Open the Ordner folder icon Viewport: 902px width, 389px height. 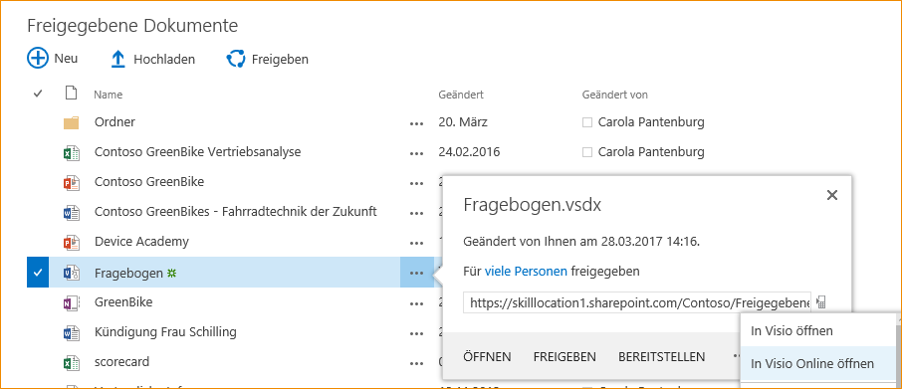click(x=71, y=123)
